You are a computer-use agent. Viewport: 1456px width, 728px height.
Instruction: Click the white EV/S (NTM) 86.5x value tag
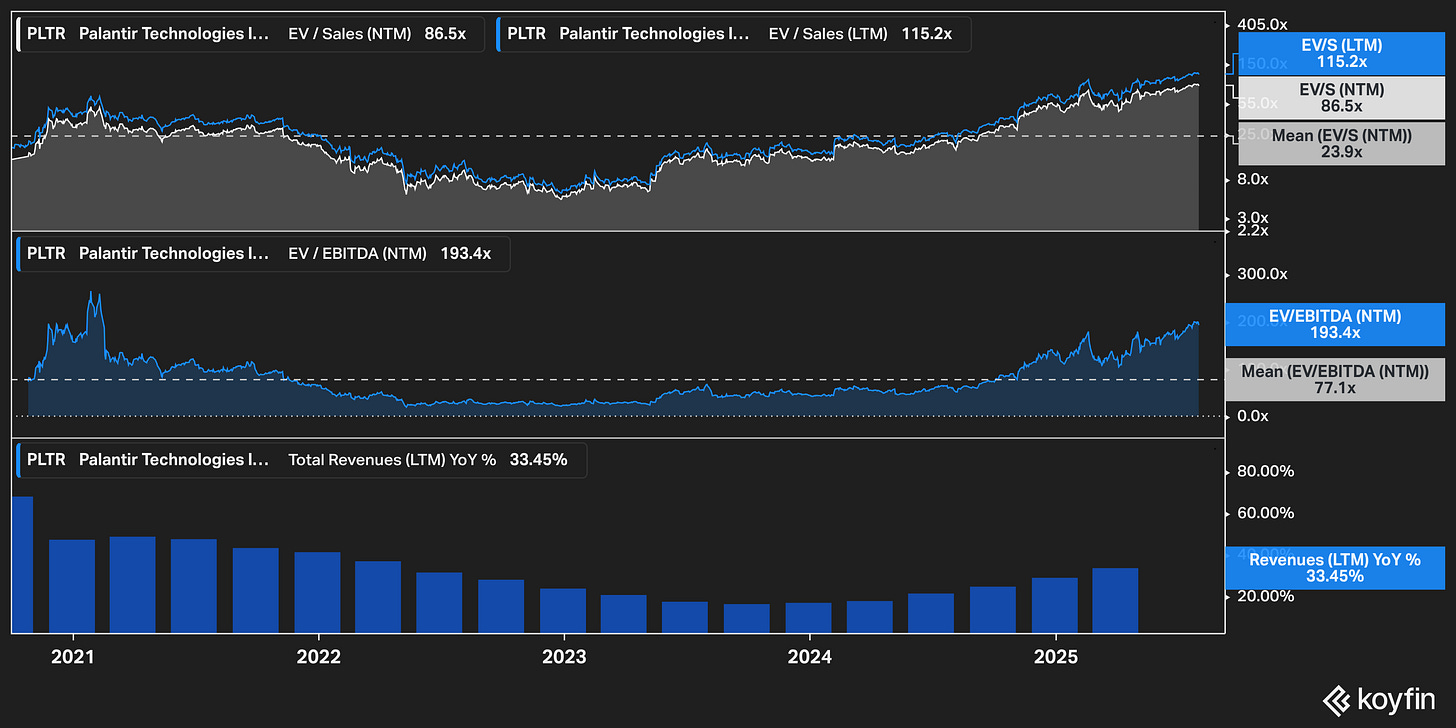(1344, 98)
